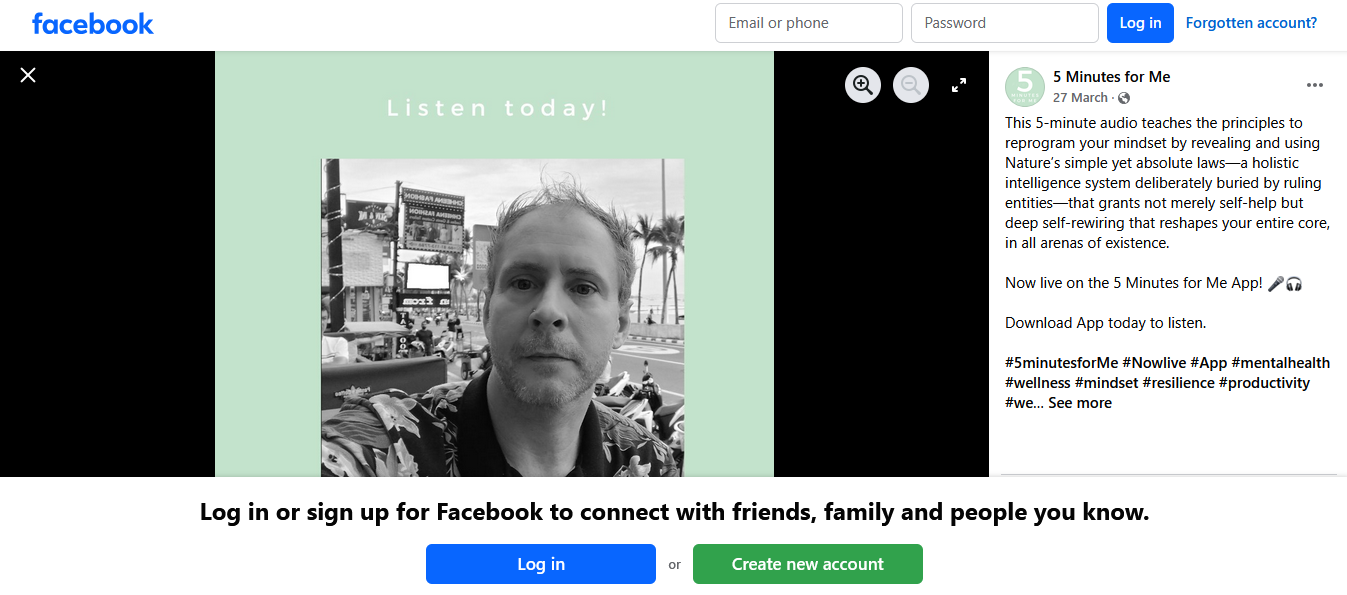The width and height of the screenshot is (1347, 595).
Task: Click the green Create new account button
Action: point(808,564)
